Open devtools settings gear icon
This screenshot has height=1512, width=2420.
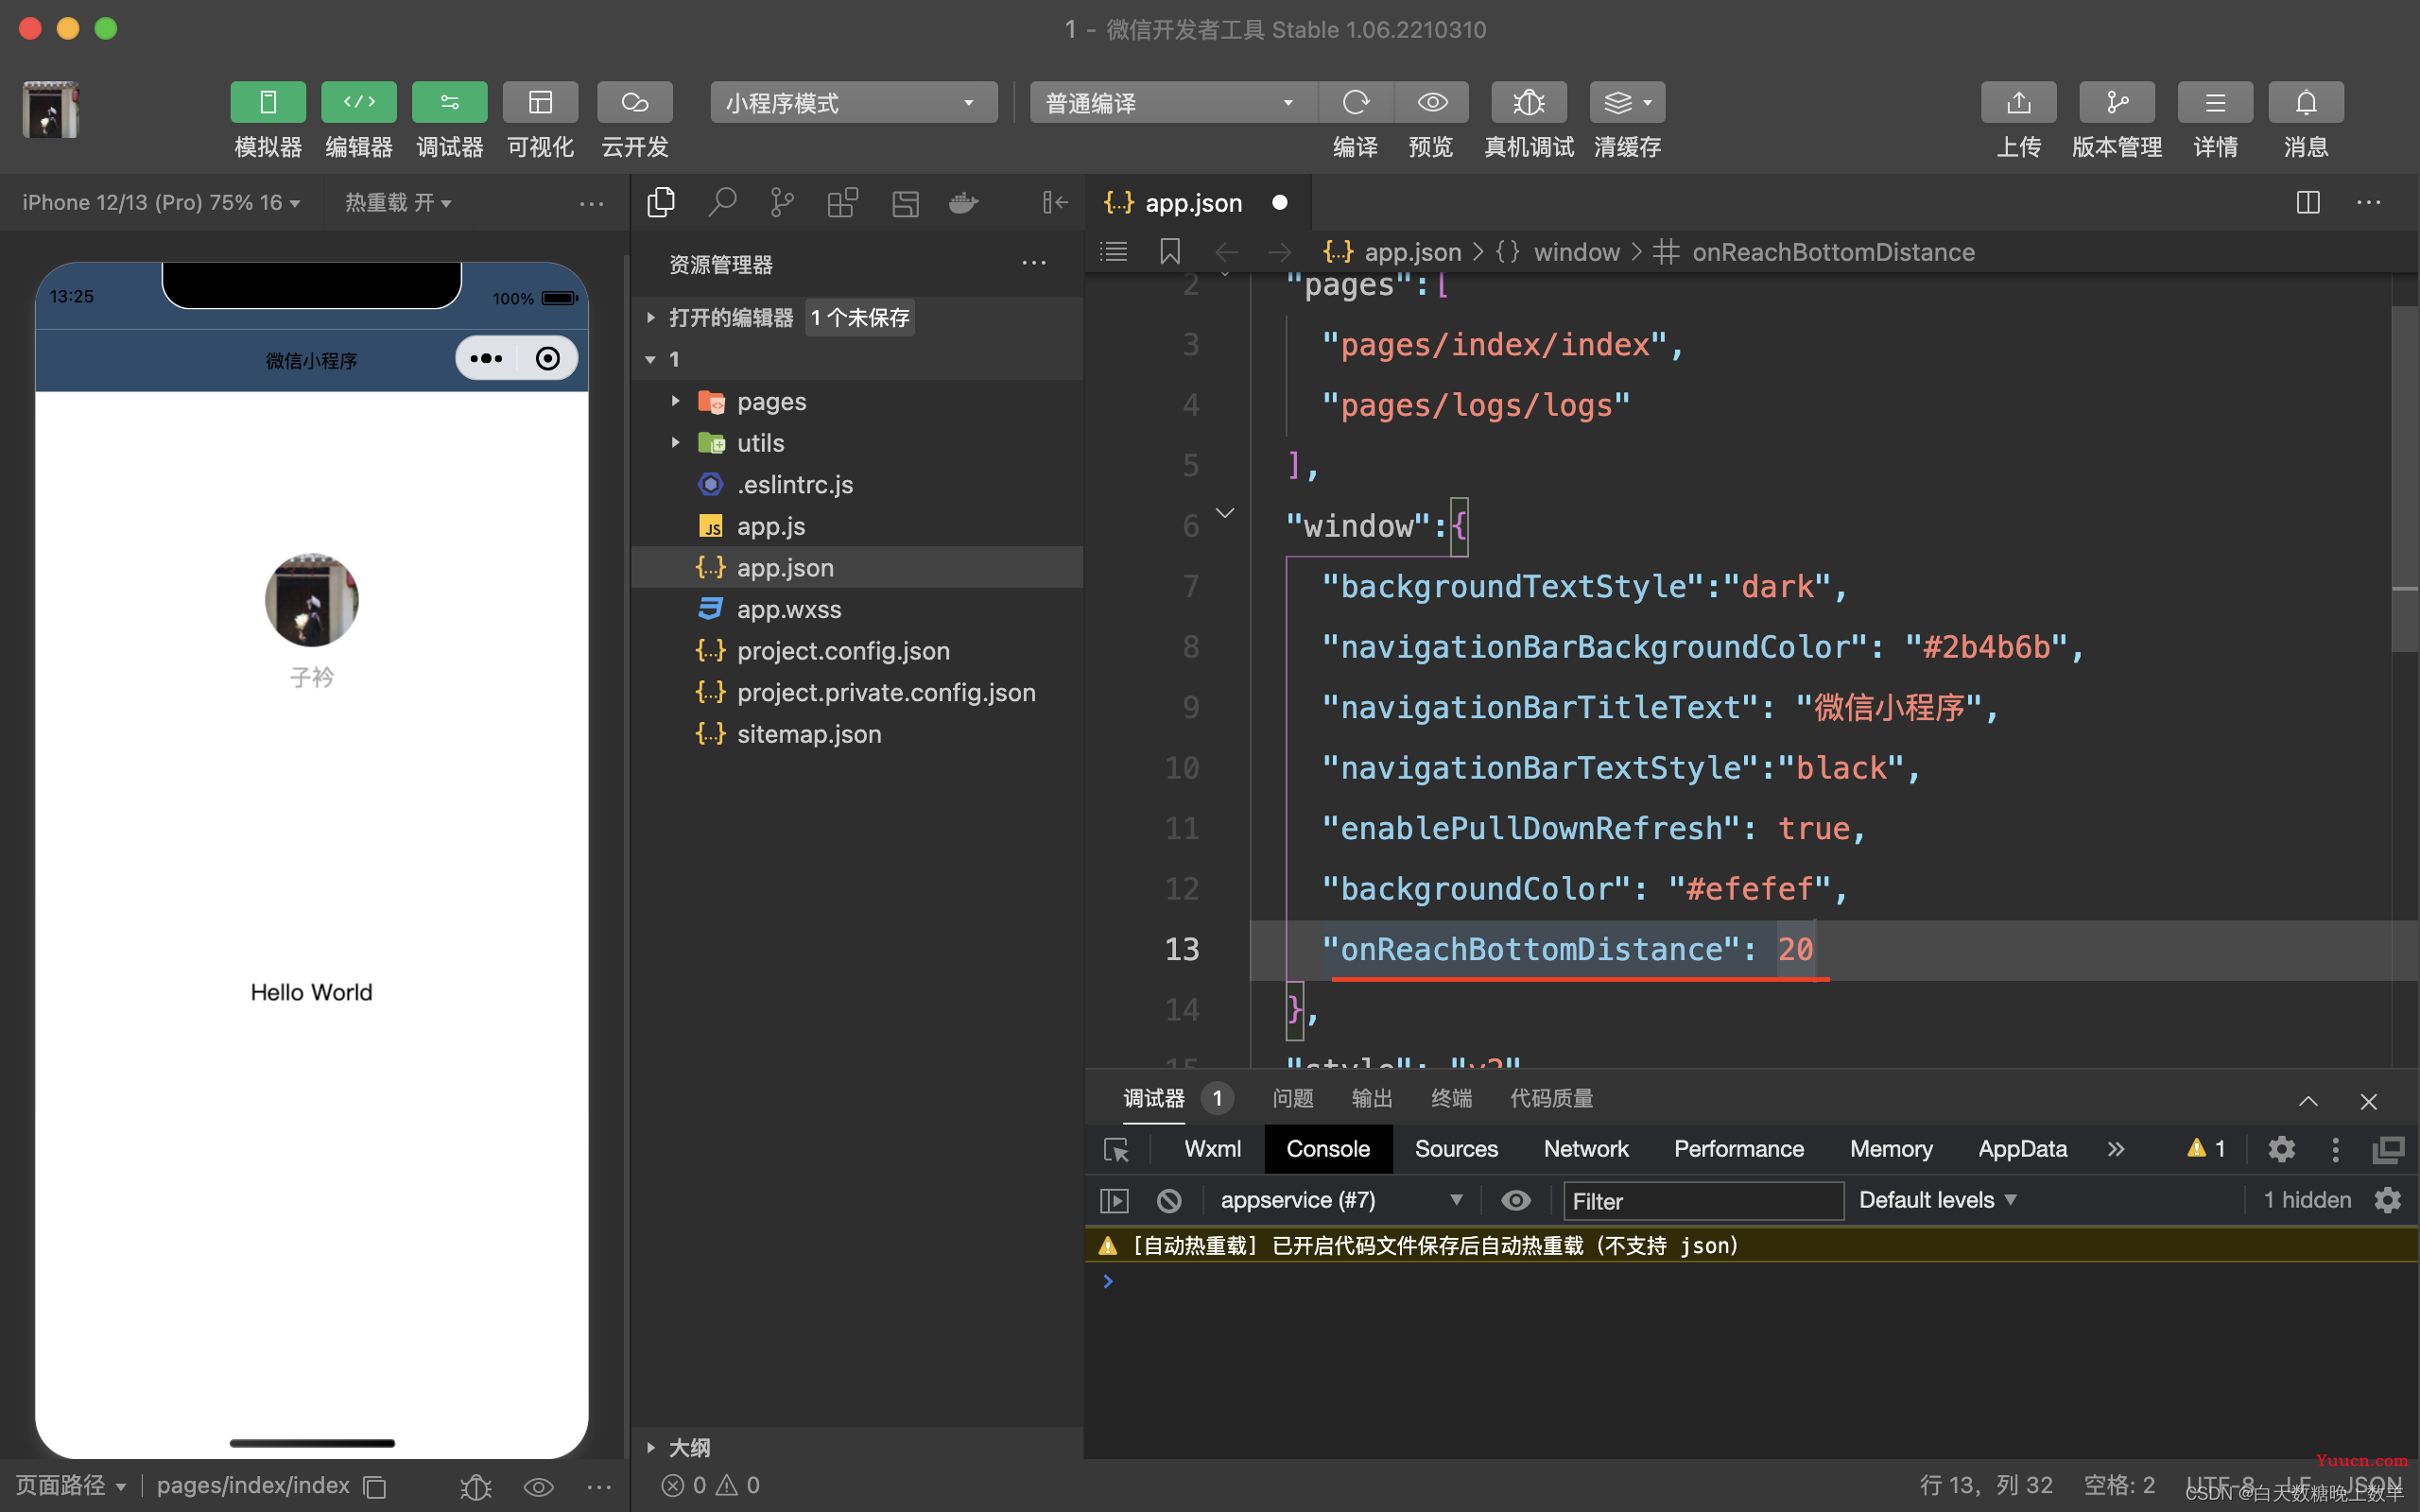(2281, 1149)
